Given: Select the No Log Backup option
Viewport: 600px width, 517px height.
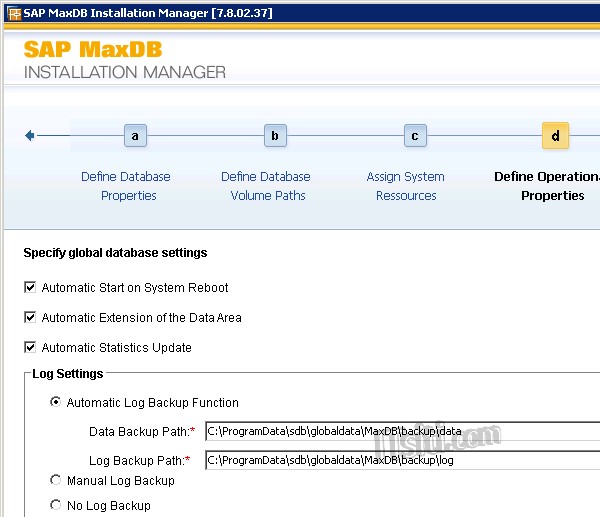Looking at the screenshot, I should (55, 505).
